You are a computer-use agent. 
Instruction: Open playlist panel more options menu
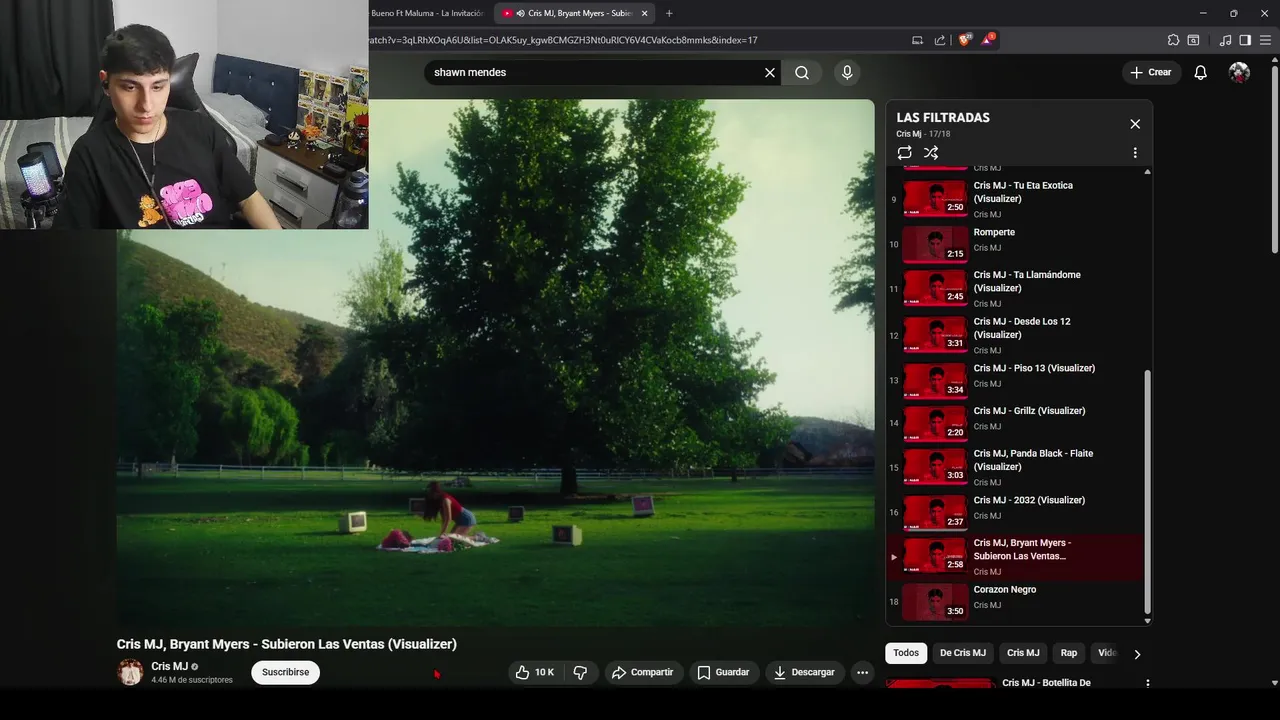(x=1135, y=153)
